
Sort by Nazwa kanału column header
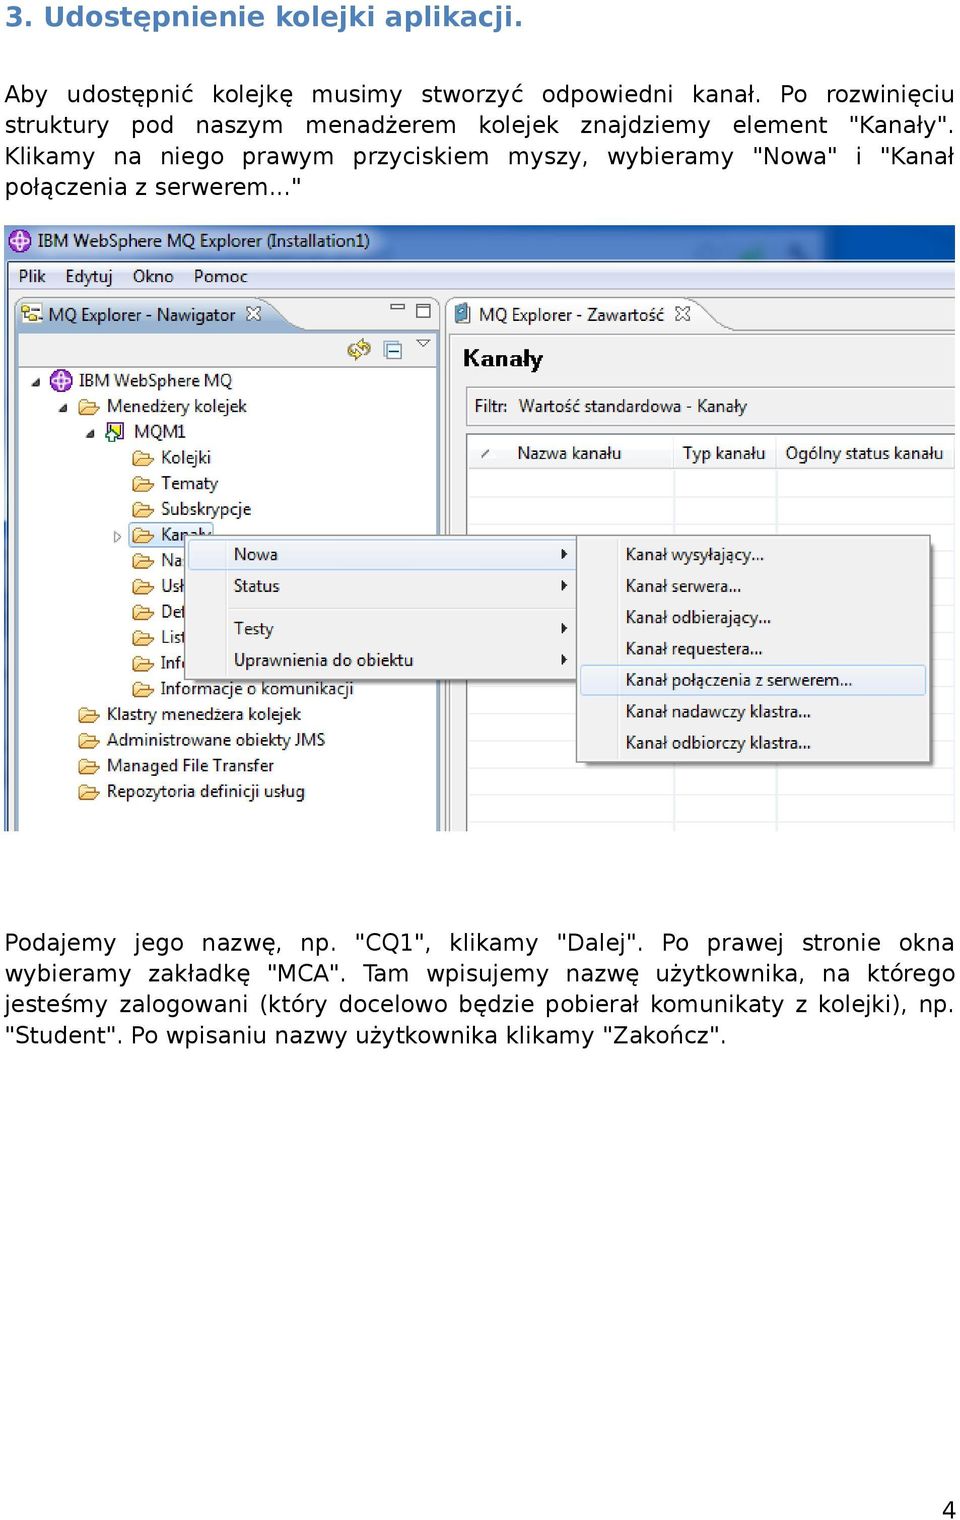pyautogui.click(x=569, y=453)
